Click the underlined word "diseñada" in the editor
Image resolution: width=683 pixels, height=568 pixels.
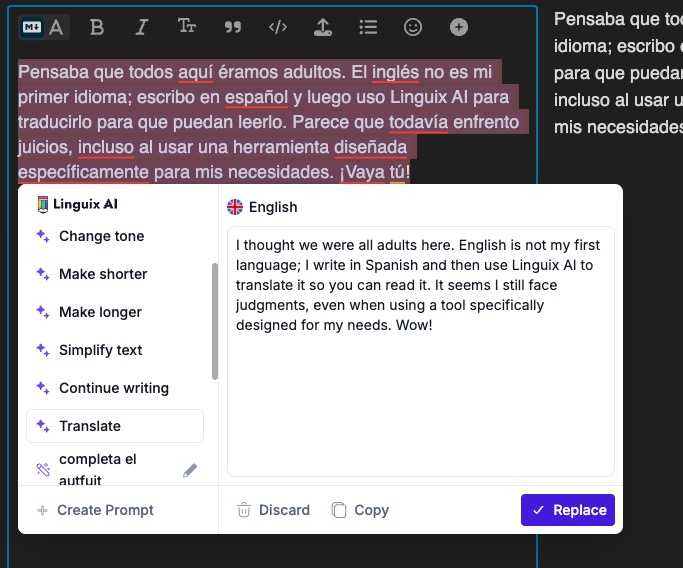pos(371,147)
